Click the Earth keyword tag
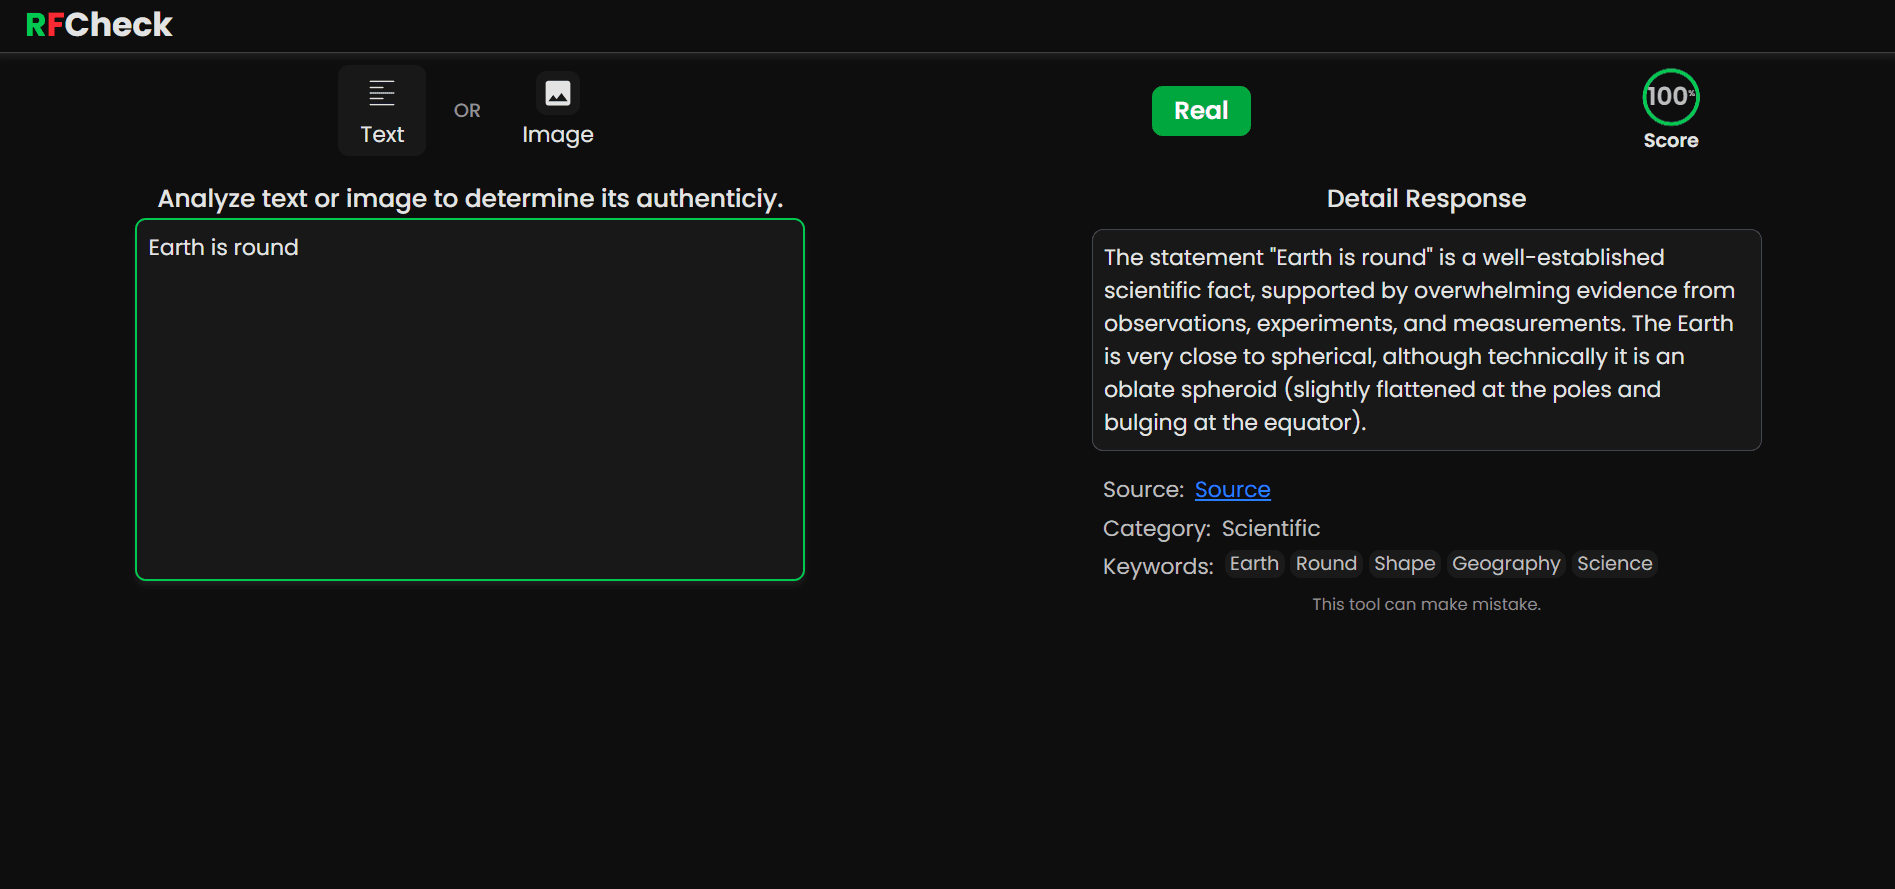The height and width of the screenshot is (889, 1895). tap(1254, 564)
